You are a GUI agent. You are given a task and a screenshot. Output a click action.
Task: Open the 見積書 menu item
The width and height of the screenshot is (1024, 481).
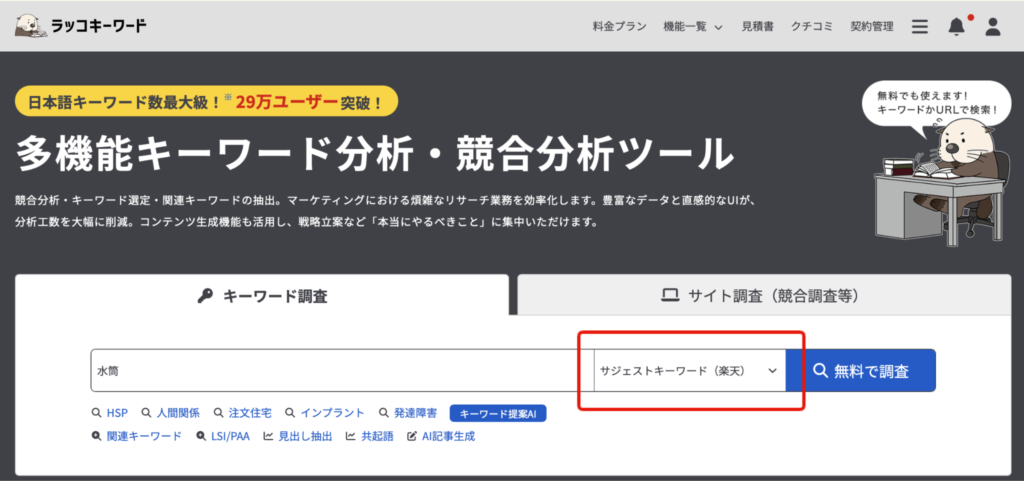click(x=757, y=27)
